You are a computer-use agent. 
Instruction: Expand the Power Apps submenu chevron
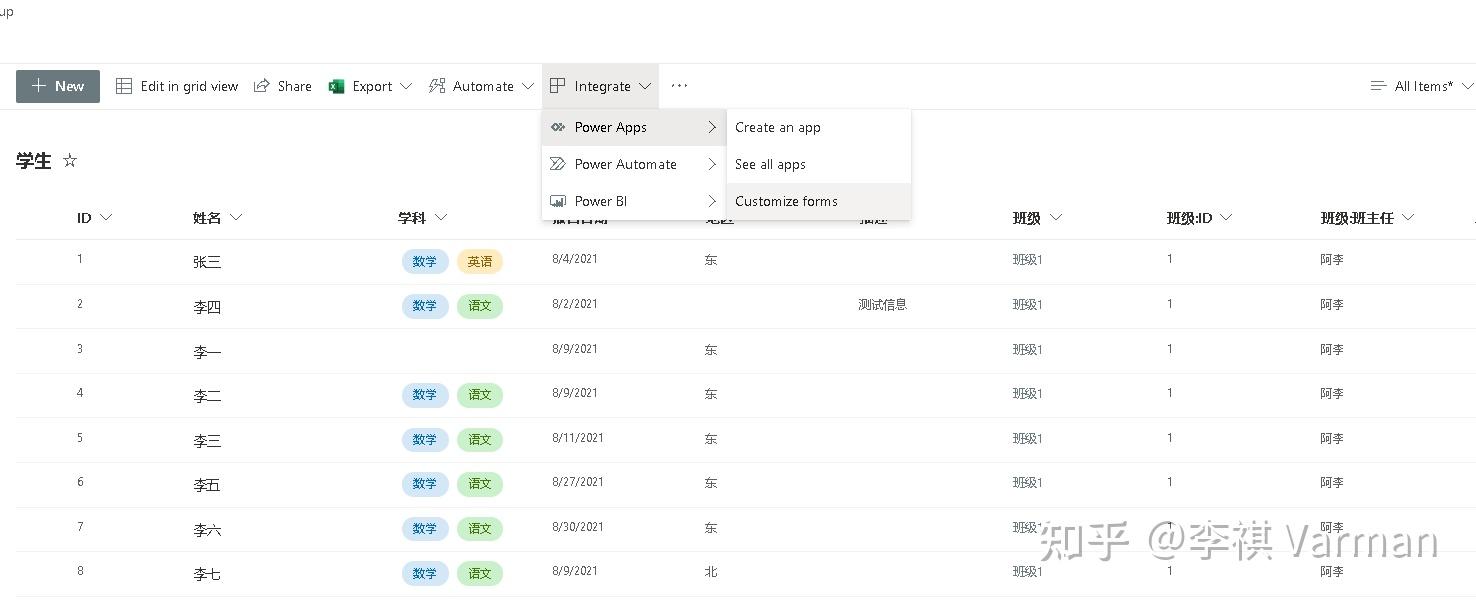tap(712, 127)
